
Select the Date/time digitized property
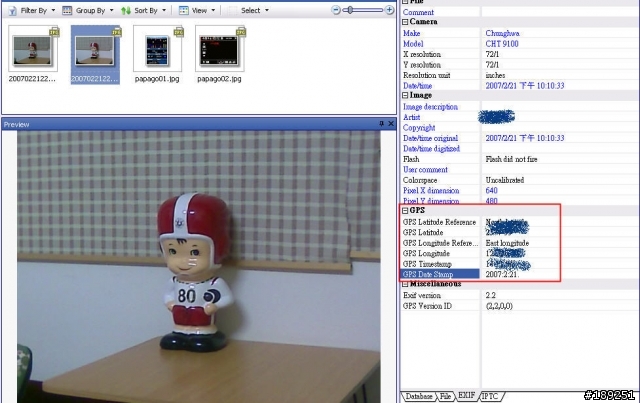519,149
